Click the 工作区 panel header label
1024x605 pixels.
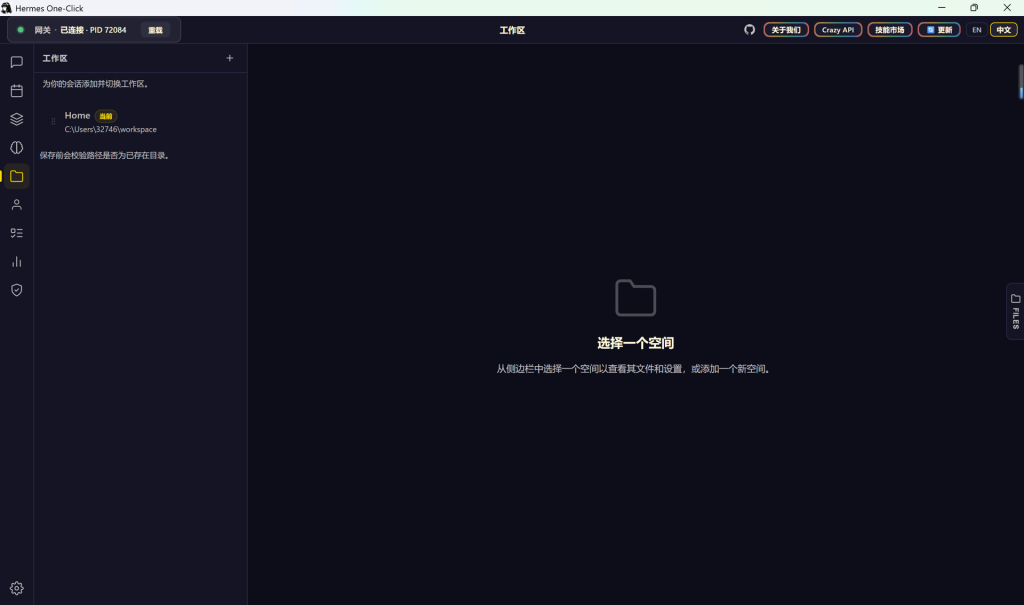(55, 58)
